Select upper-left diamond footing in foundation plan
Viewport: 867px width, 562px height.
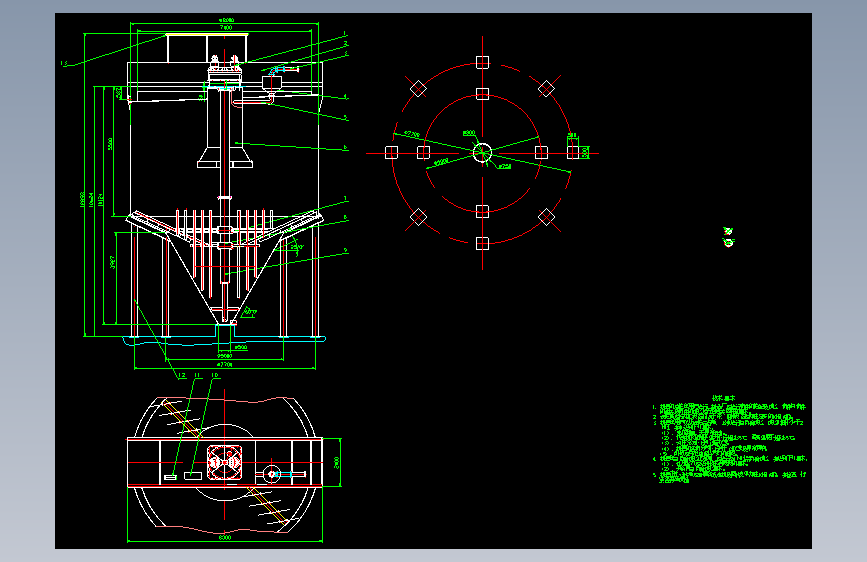pyautogui.click(x=419, y=89)
